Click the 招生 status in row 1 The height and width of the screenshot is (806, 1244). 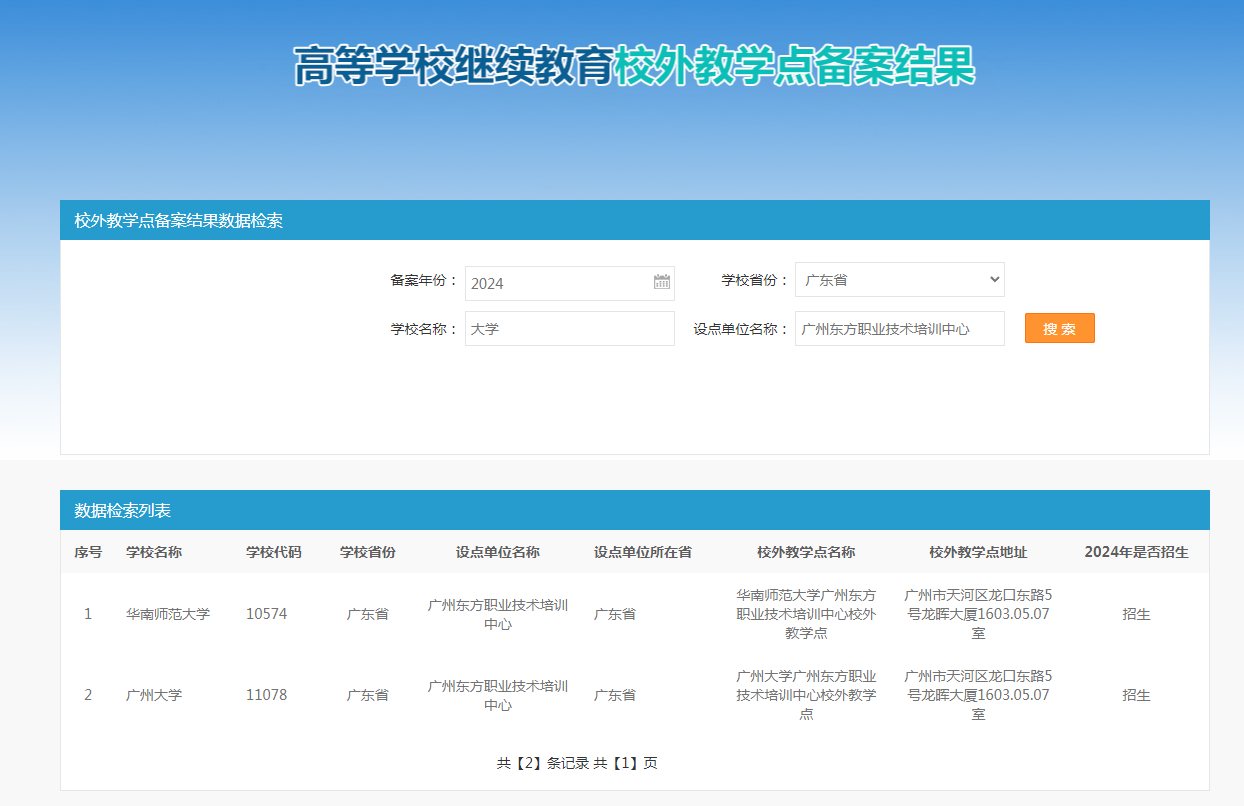click(1136, 614)
